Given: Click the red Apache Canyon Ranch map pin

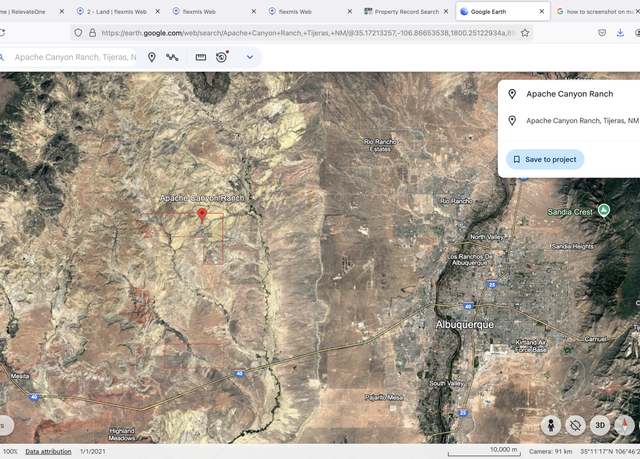Looking at the screenshot, I should click(202, 215).
